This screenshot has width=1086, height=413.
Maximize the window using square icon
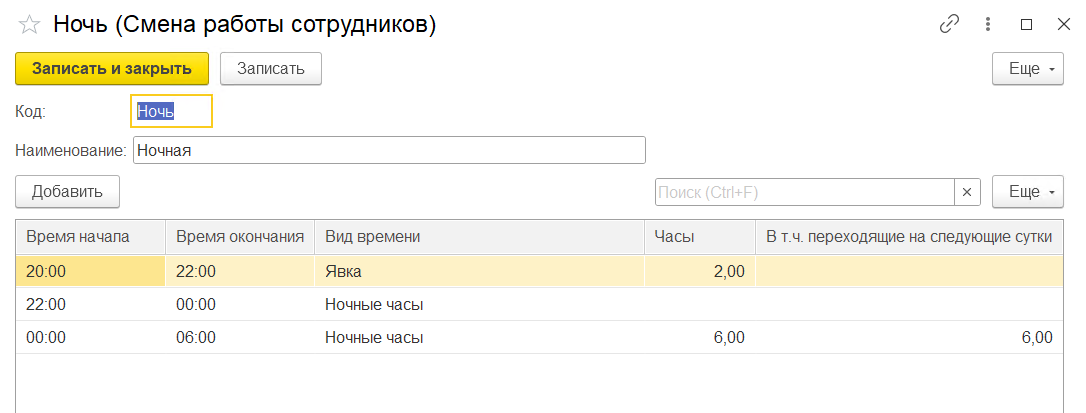[x=1025, y=25]
